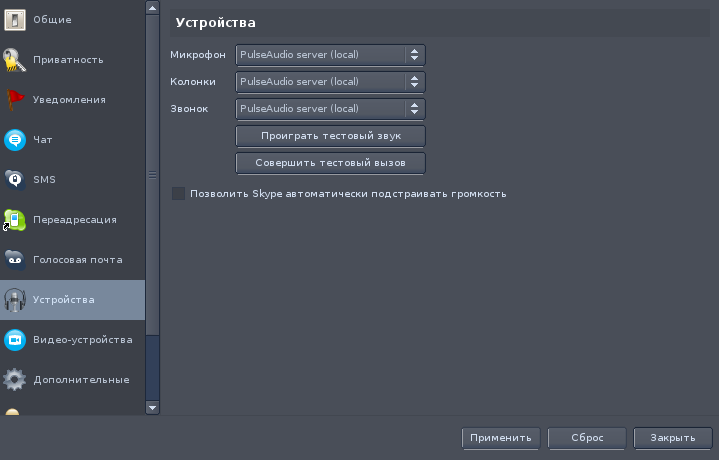Image resolution: width=719 pixels, height=460 pixels.
Task: Expand the Звонок device dropdown
Action: 330,109
